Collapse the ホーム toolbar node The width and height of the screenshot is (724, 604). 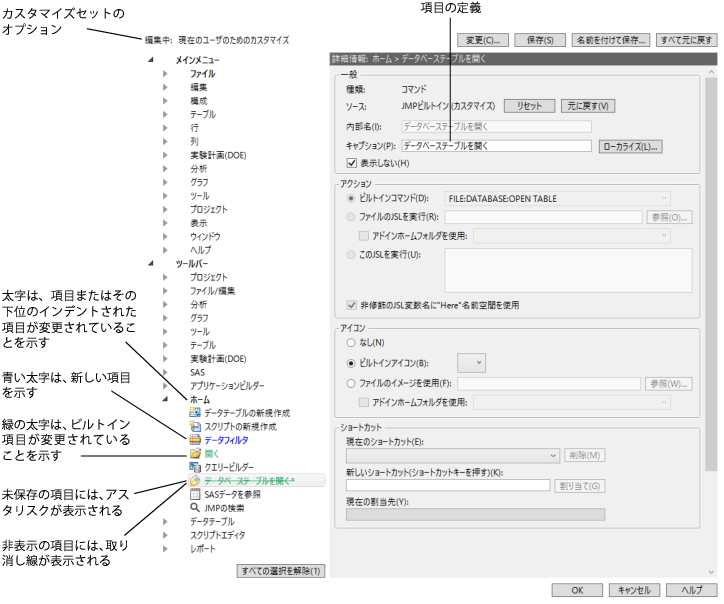pyautogui.click(x=165, y=399)
